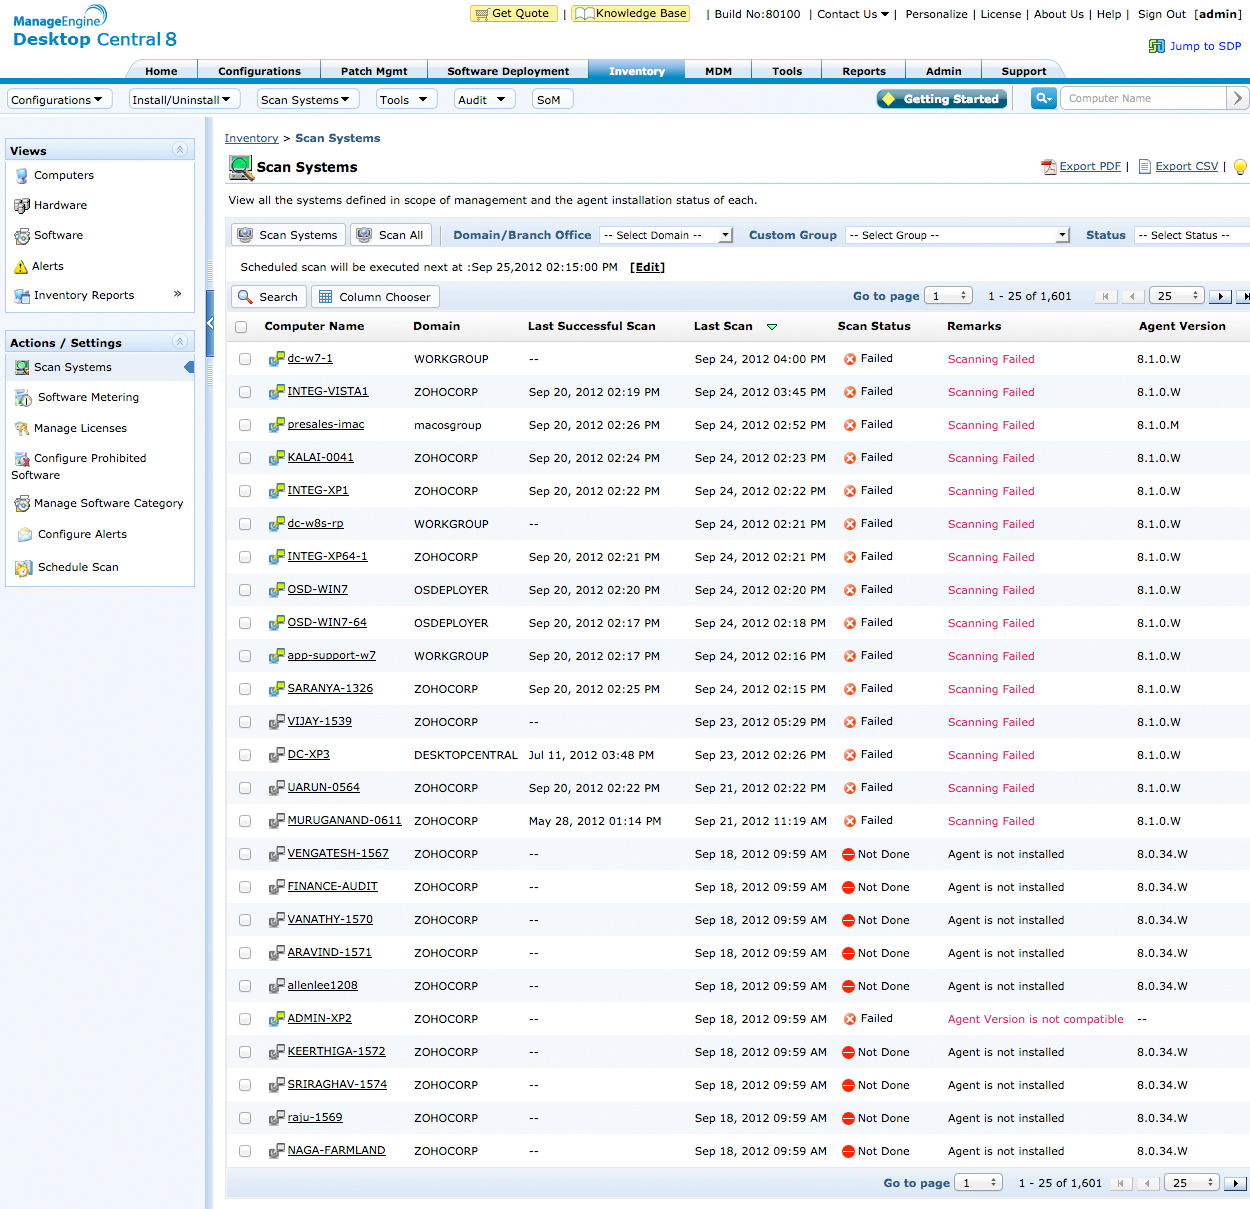The image size is (1250, 1209).
Task: Click the Scan All button
Action: pyautogui.click(x=391, y=235)
